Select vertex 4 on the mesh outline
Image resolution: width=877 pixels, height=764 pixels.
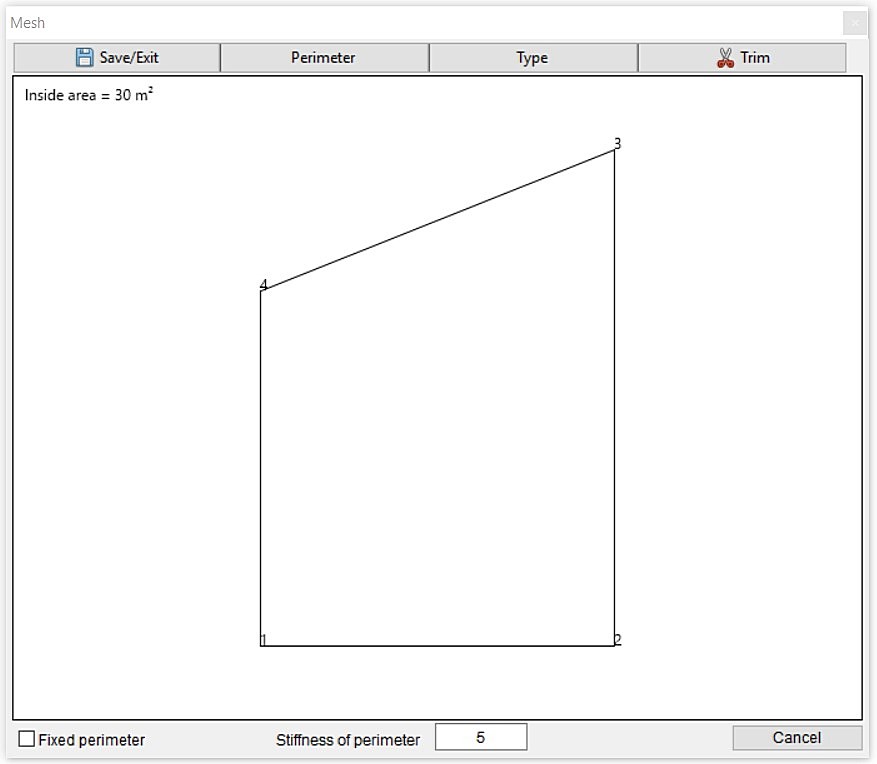[262, 290]
